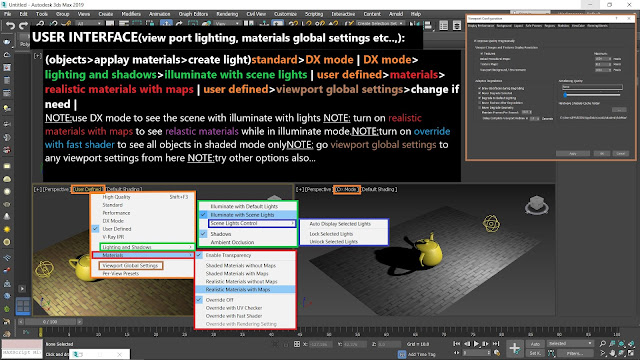Expand Scene Lights Control submenu
Screen dimensions: 640x360
tap(251, 223)
